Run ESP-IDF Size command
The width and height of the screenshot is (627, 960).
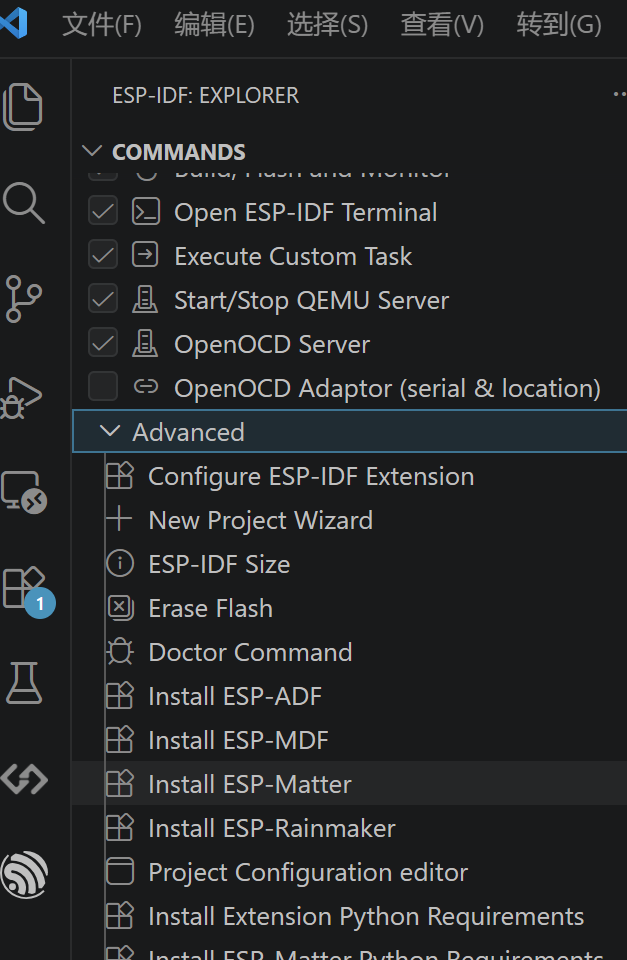point(219,564)
